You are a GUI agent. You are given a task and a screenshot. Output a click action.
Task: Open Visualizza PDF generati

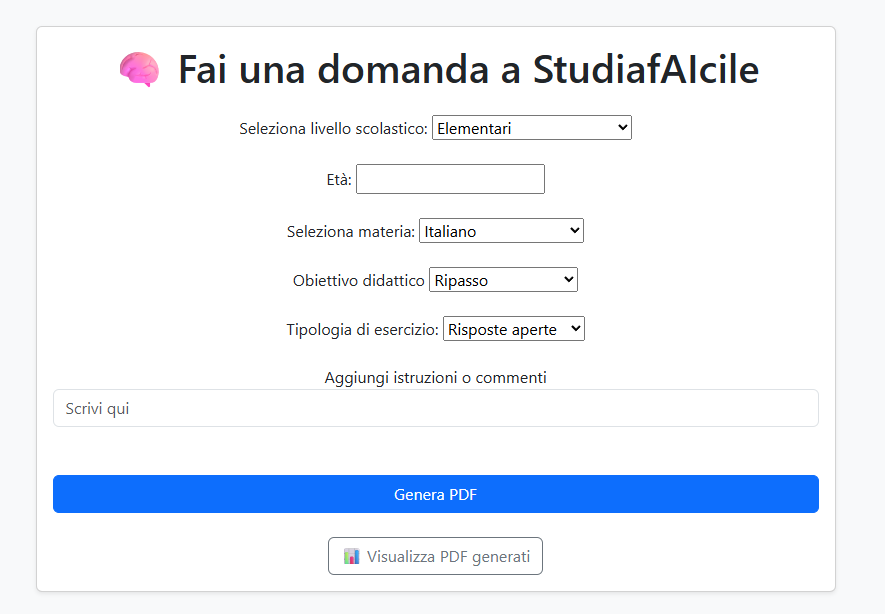[436, 556]
